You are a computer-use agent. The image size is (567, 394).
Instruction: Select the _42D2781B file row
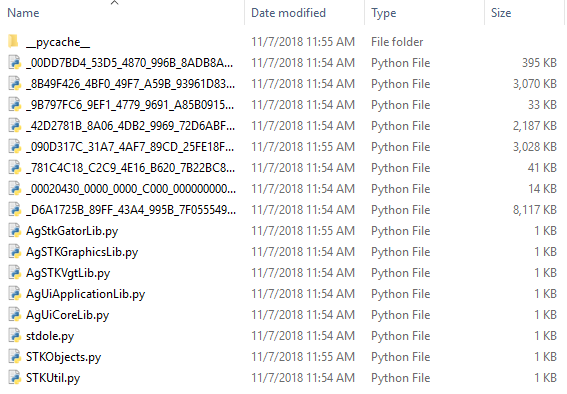point(282,126)
